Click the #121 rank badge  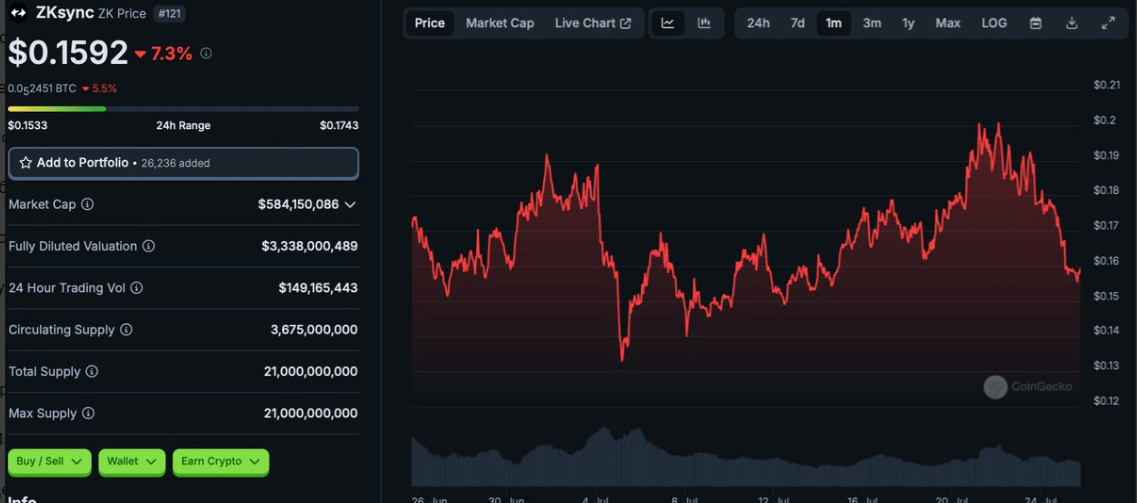tap(170, 13)
